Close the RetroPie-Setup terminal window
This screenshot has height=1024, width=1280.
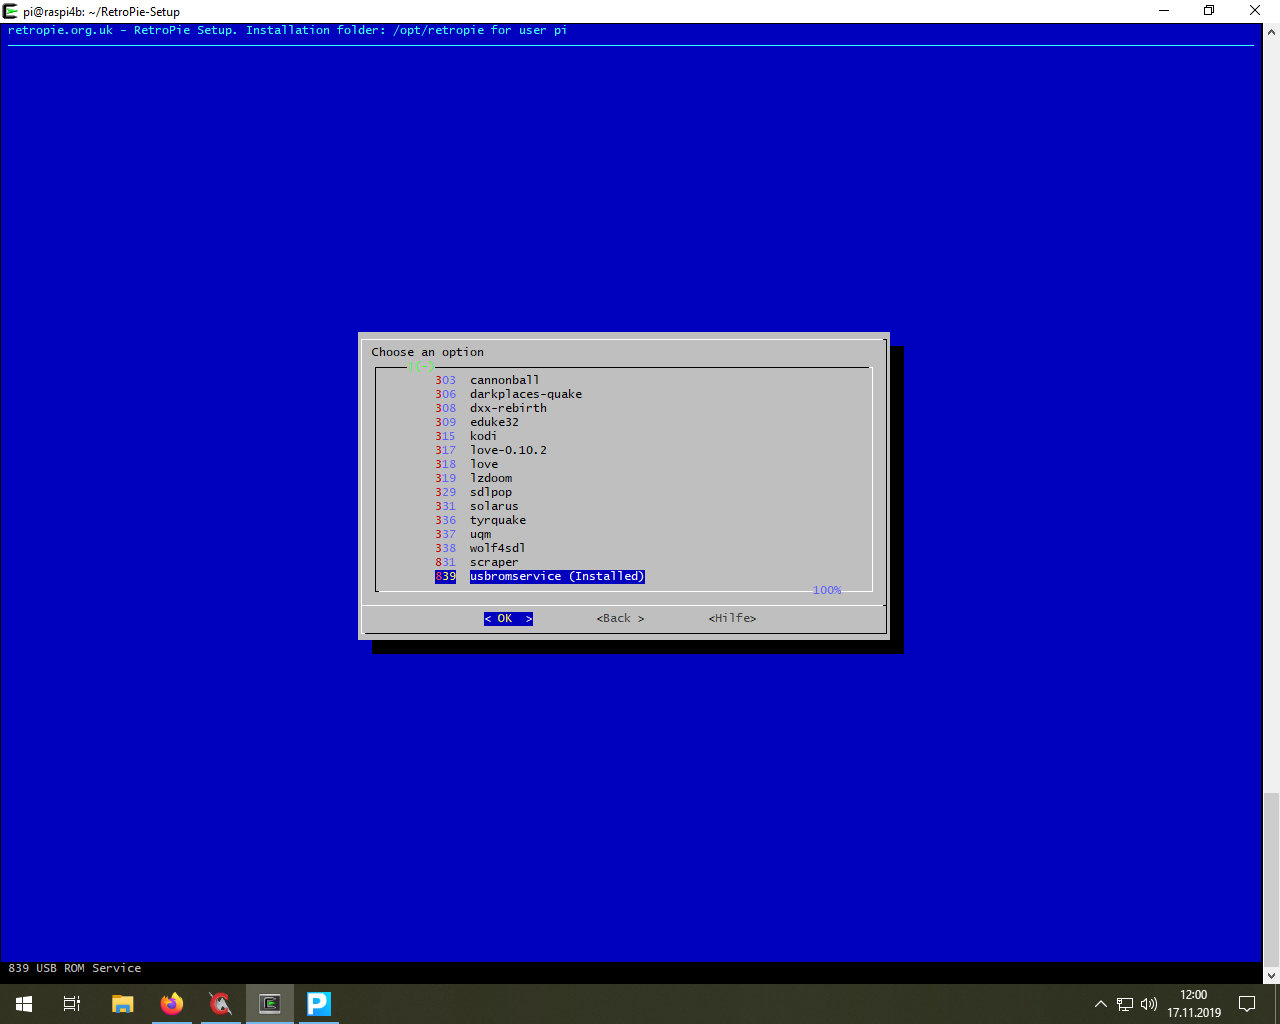(x=1255, y=11)
